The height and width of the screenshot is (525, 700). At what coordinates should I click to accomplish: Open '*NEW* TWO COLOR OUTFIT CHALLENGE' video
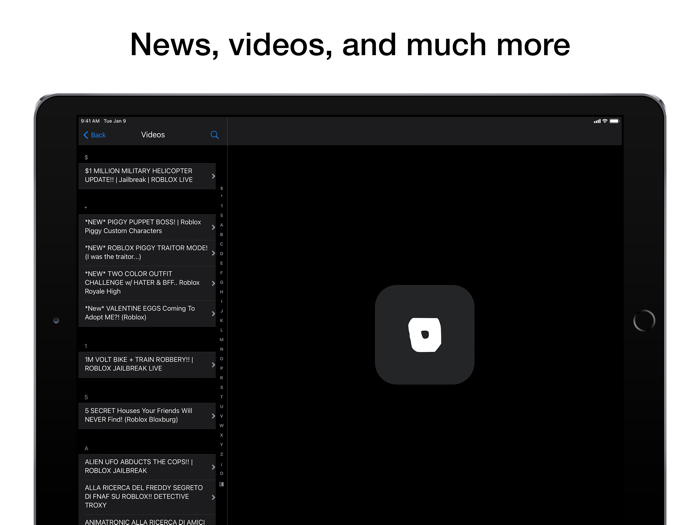pos(147,283)
